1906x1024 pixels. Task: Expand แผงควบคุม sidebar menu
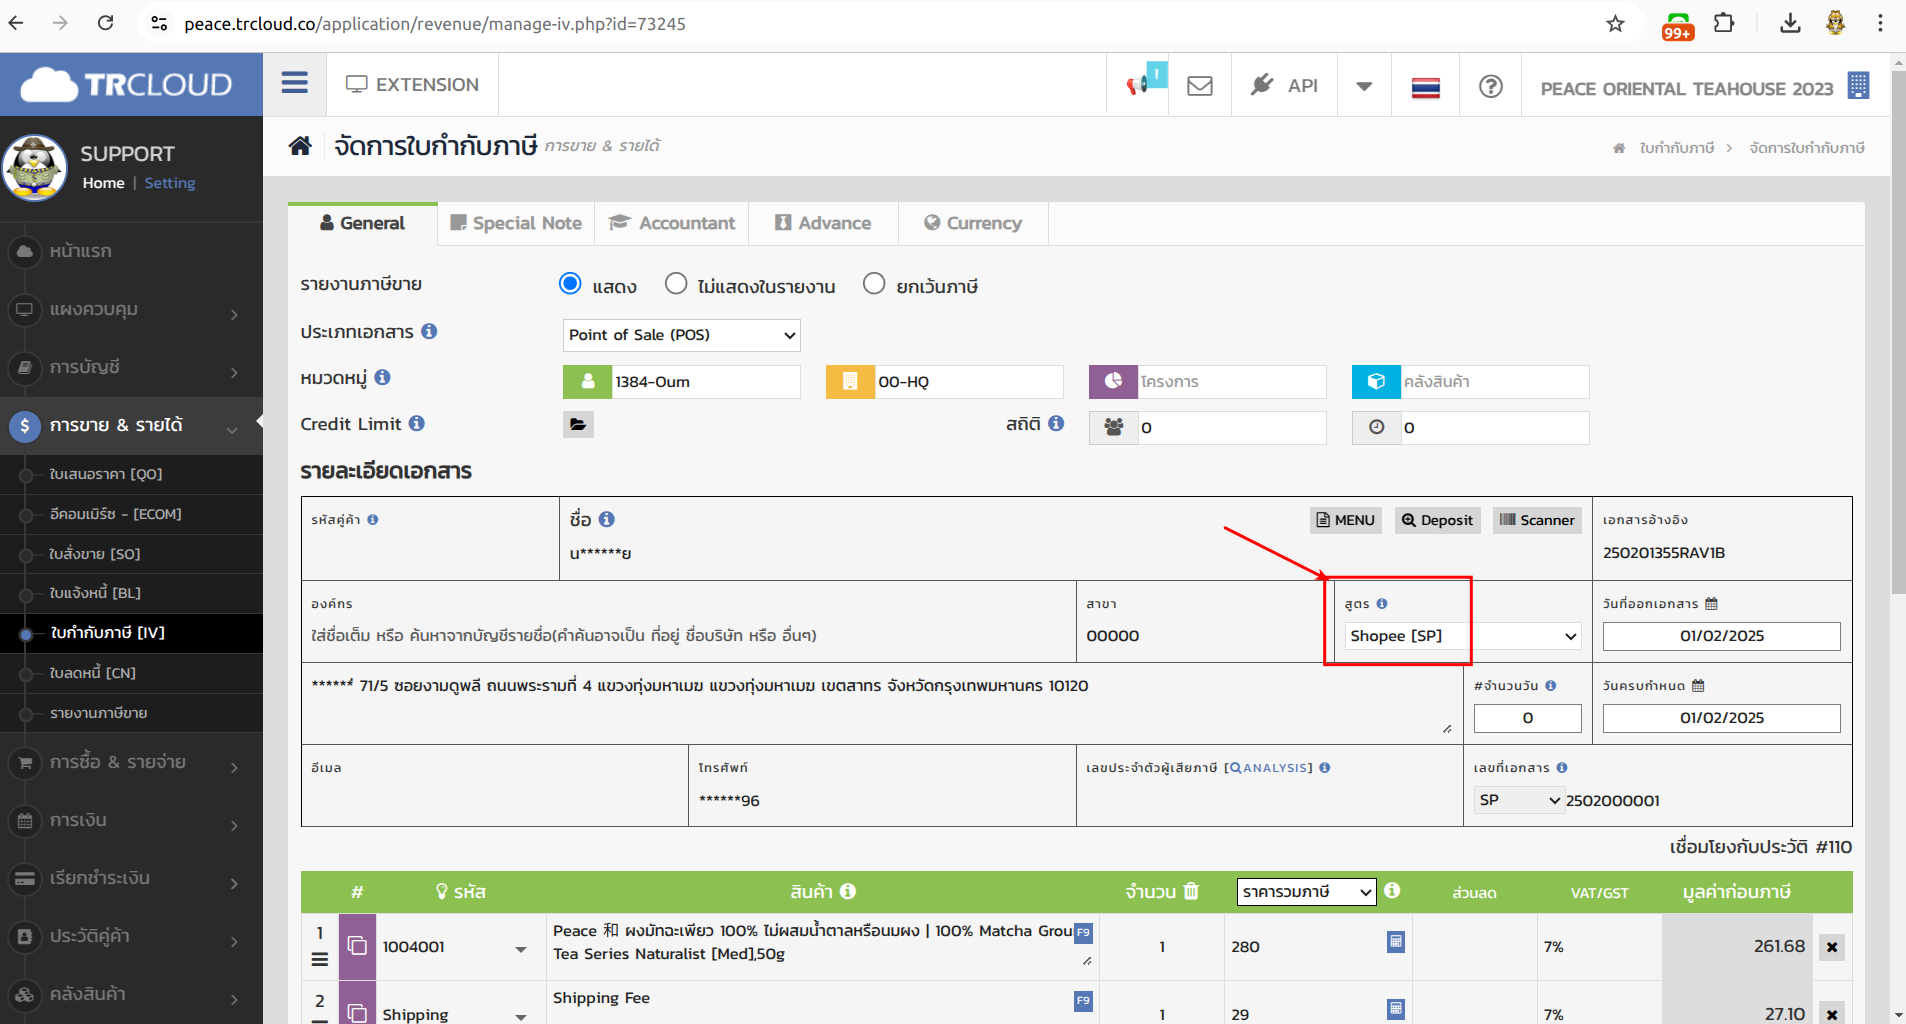click(131, 310)
